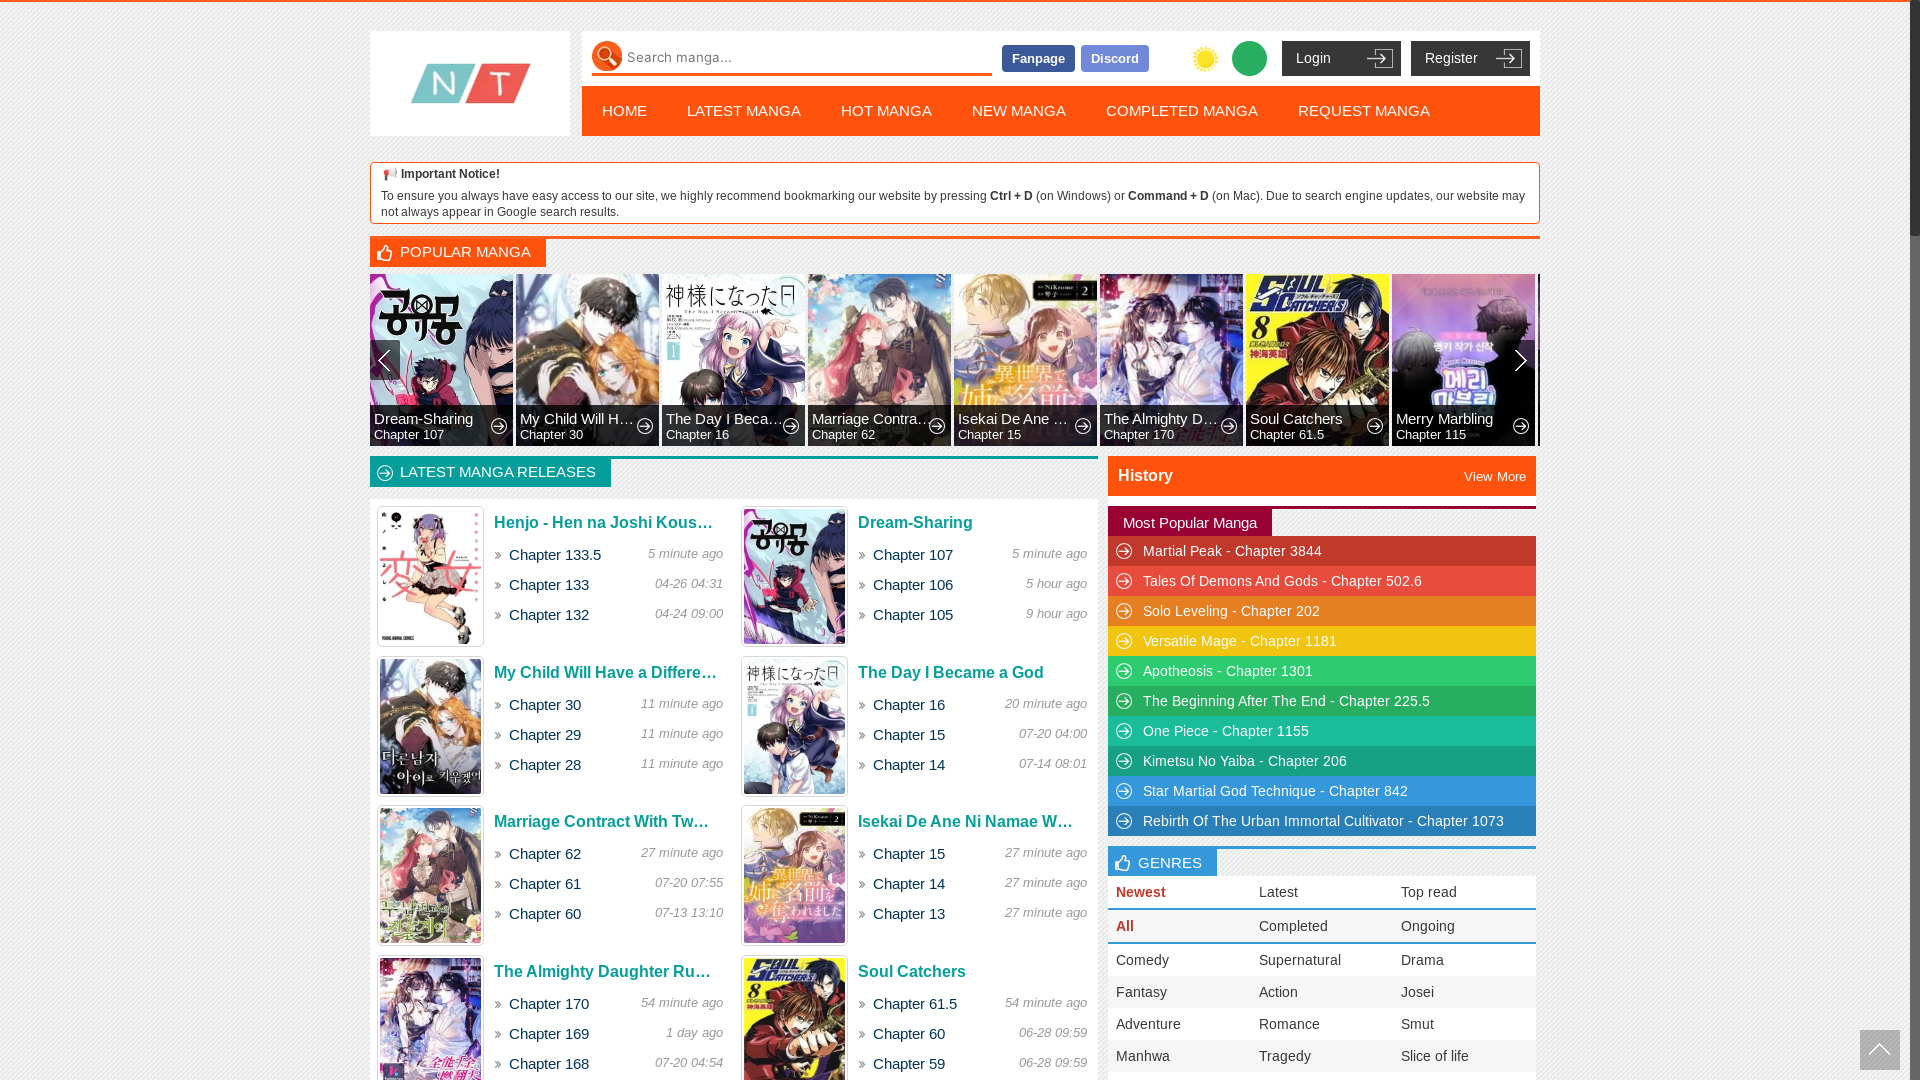Click arrow icon on Soul Catchers slide
The image size is (1920, 1080).
point(1375,426)
